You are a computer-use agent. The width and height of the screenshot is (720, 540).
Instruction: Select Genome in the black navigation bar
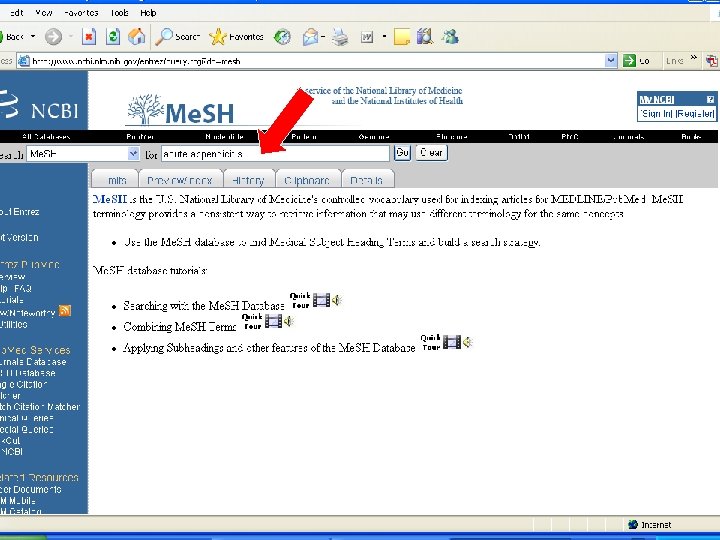(x=374, y=137)
